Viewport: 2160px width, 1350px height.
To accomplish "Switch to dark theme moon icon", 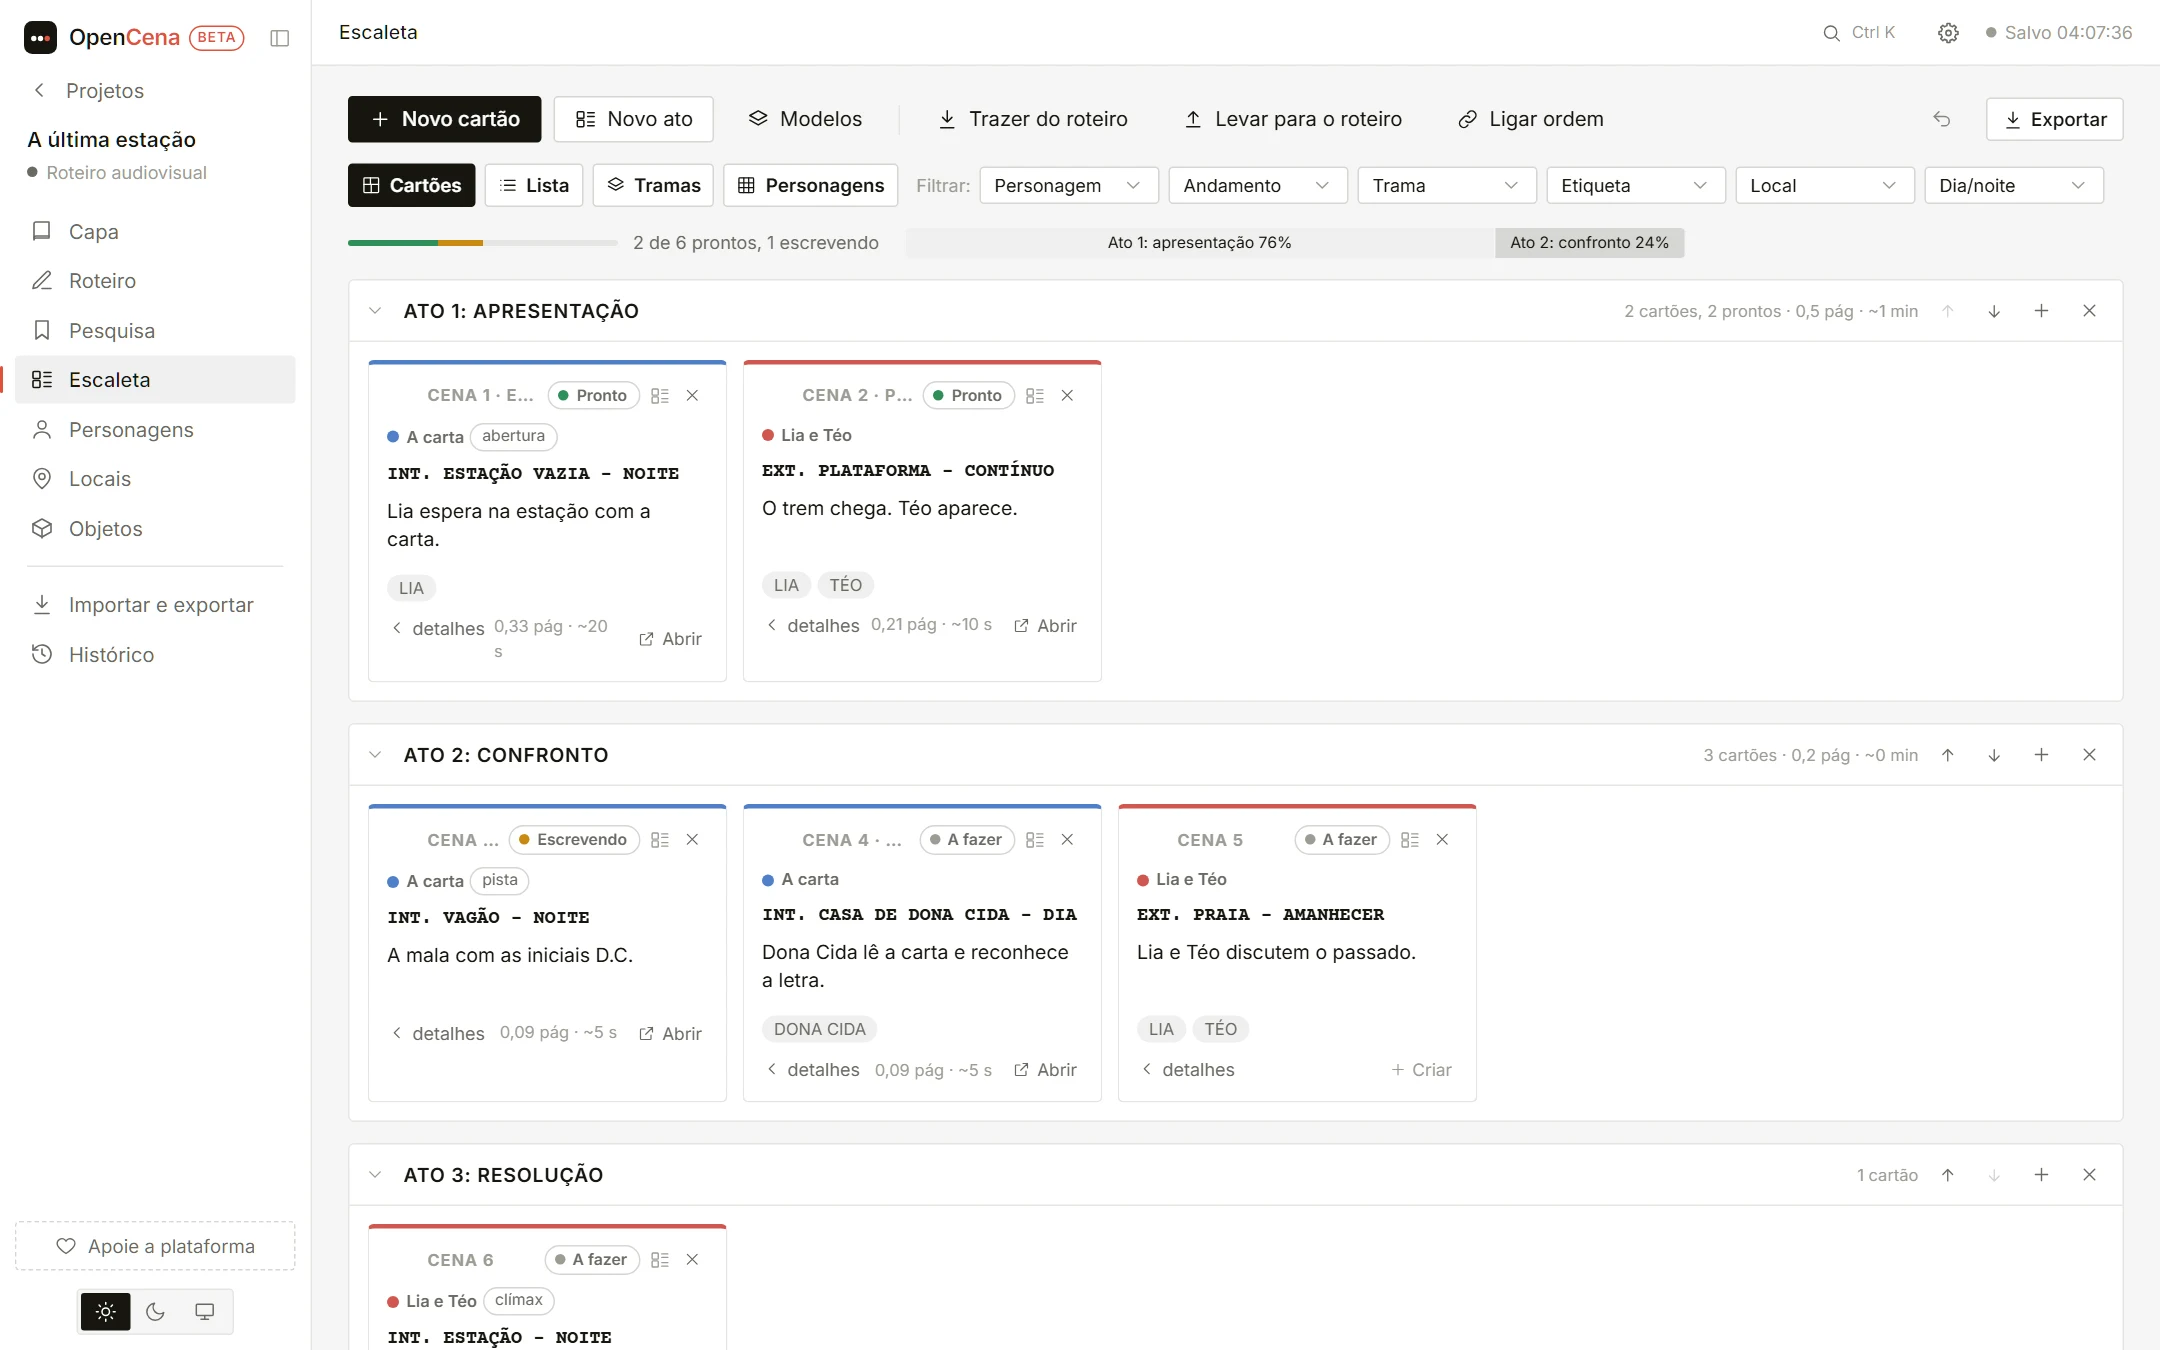I will pyautogui.click(x=155, y=1312).
